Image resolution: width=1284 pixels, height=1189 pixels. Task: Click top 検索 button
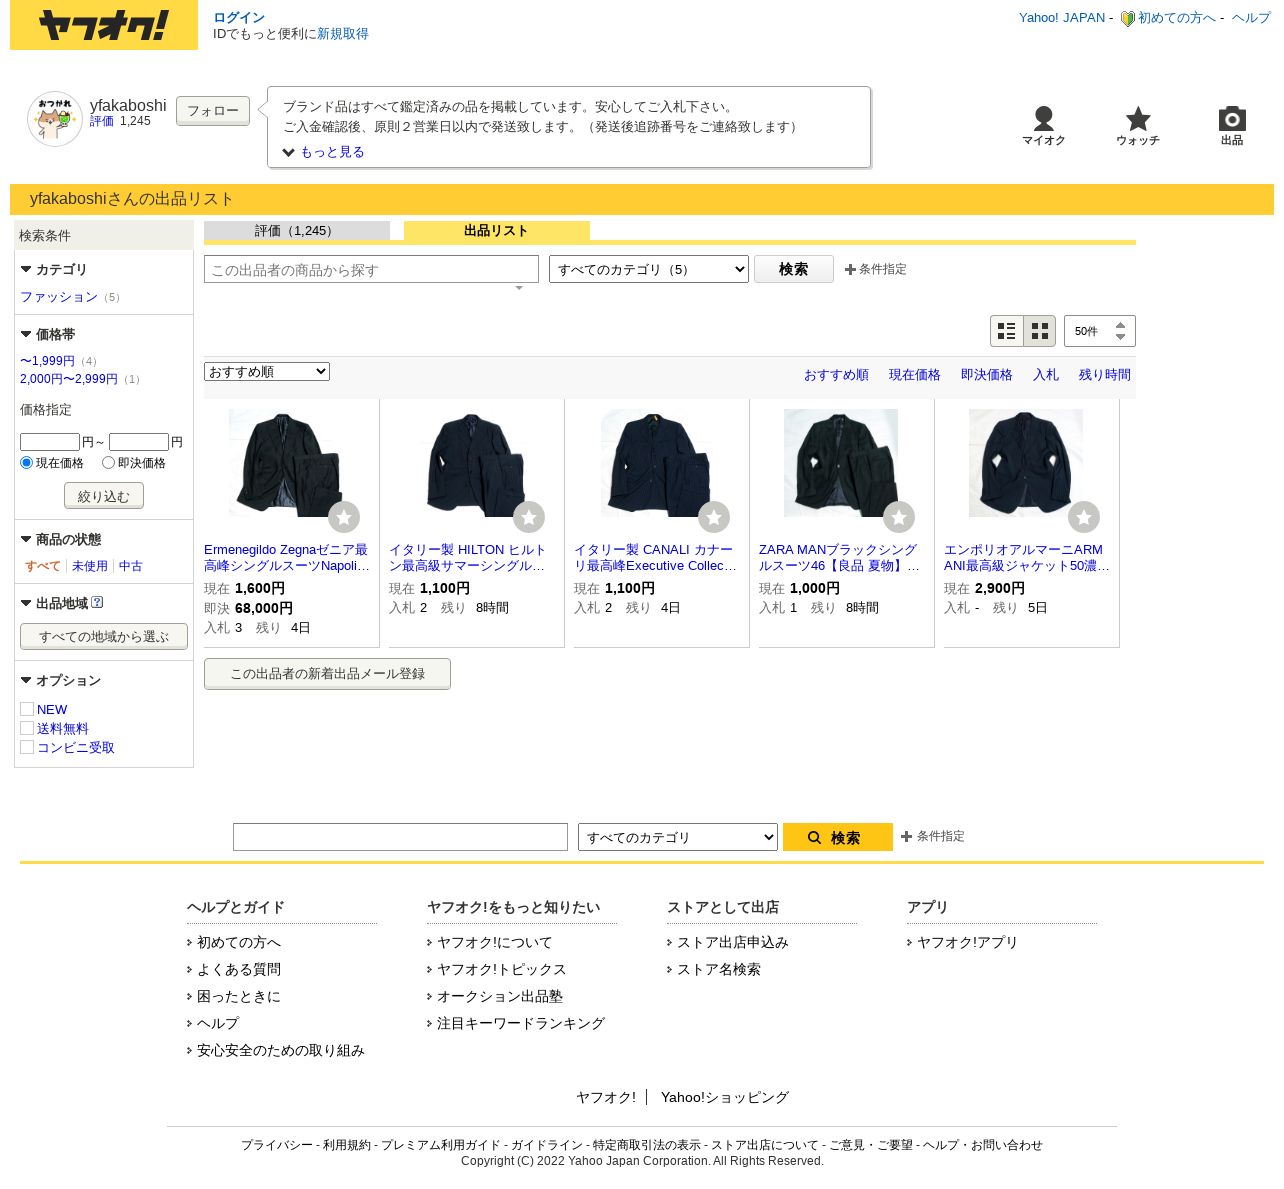(794, 269)
